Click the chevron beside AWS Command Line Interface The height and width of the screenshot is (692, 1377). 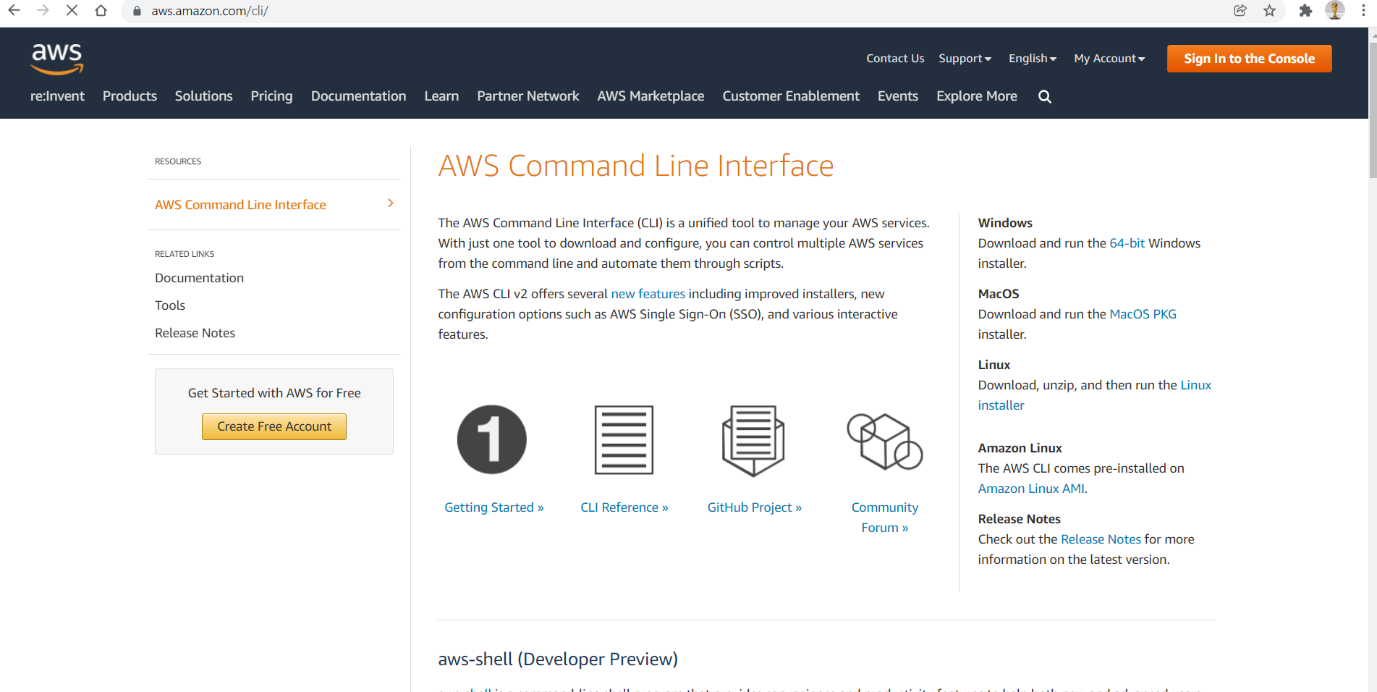[x=390, y=203]
